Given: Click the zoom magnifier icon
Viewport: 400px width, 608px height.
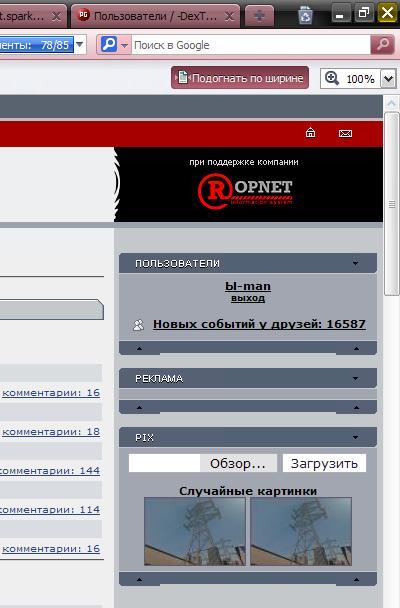Looking at the screenshot, I should [x=332, y=78].
